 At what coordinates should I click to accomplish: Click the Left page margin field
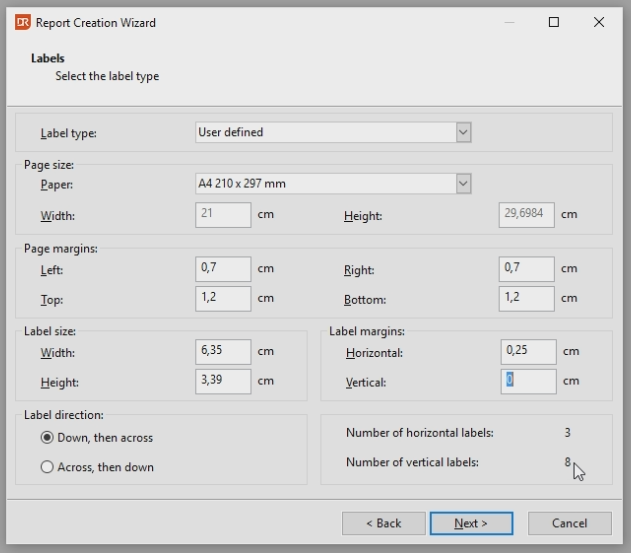[x=223, y=268]
